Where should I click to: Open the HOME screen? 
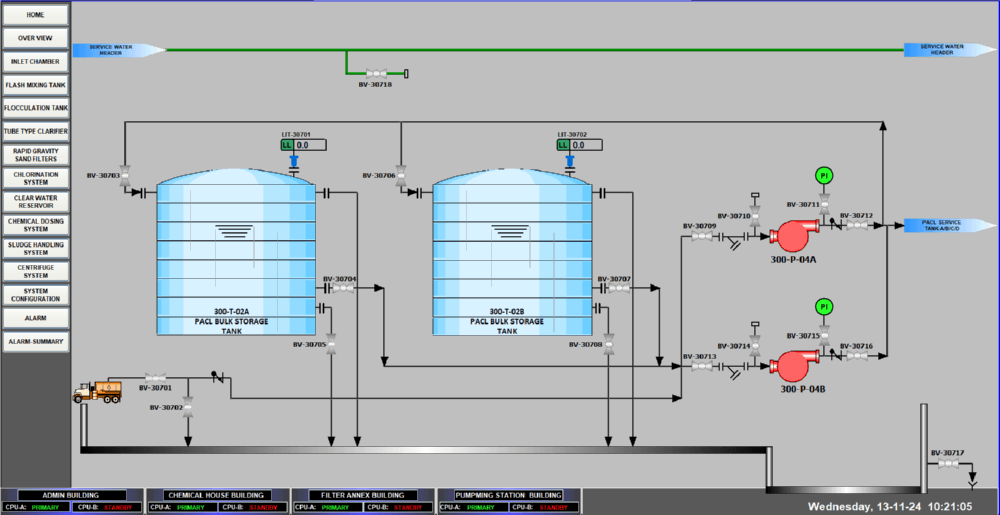click(x=35, y=15)
